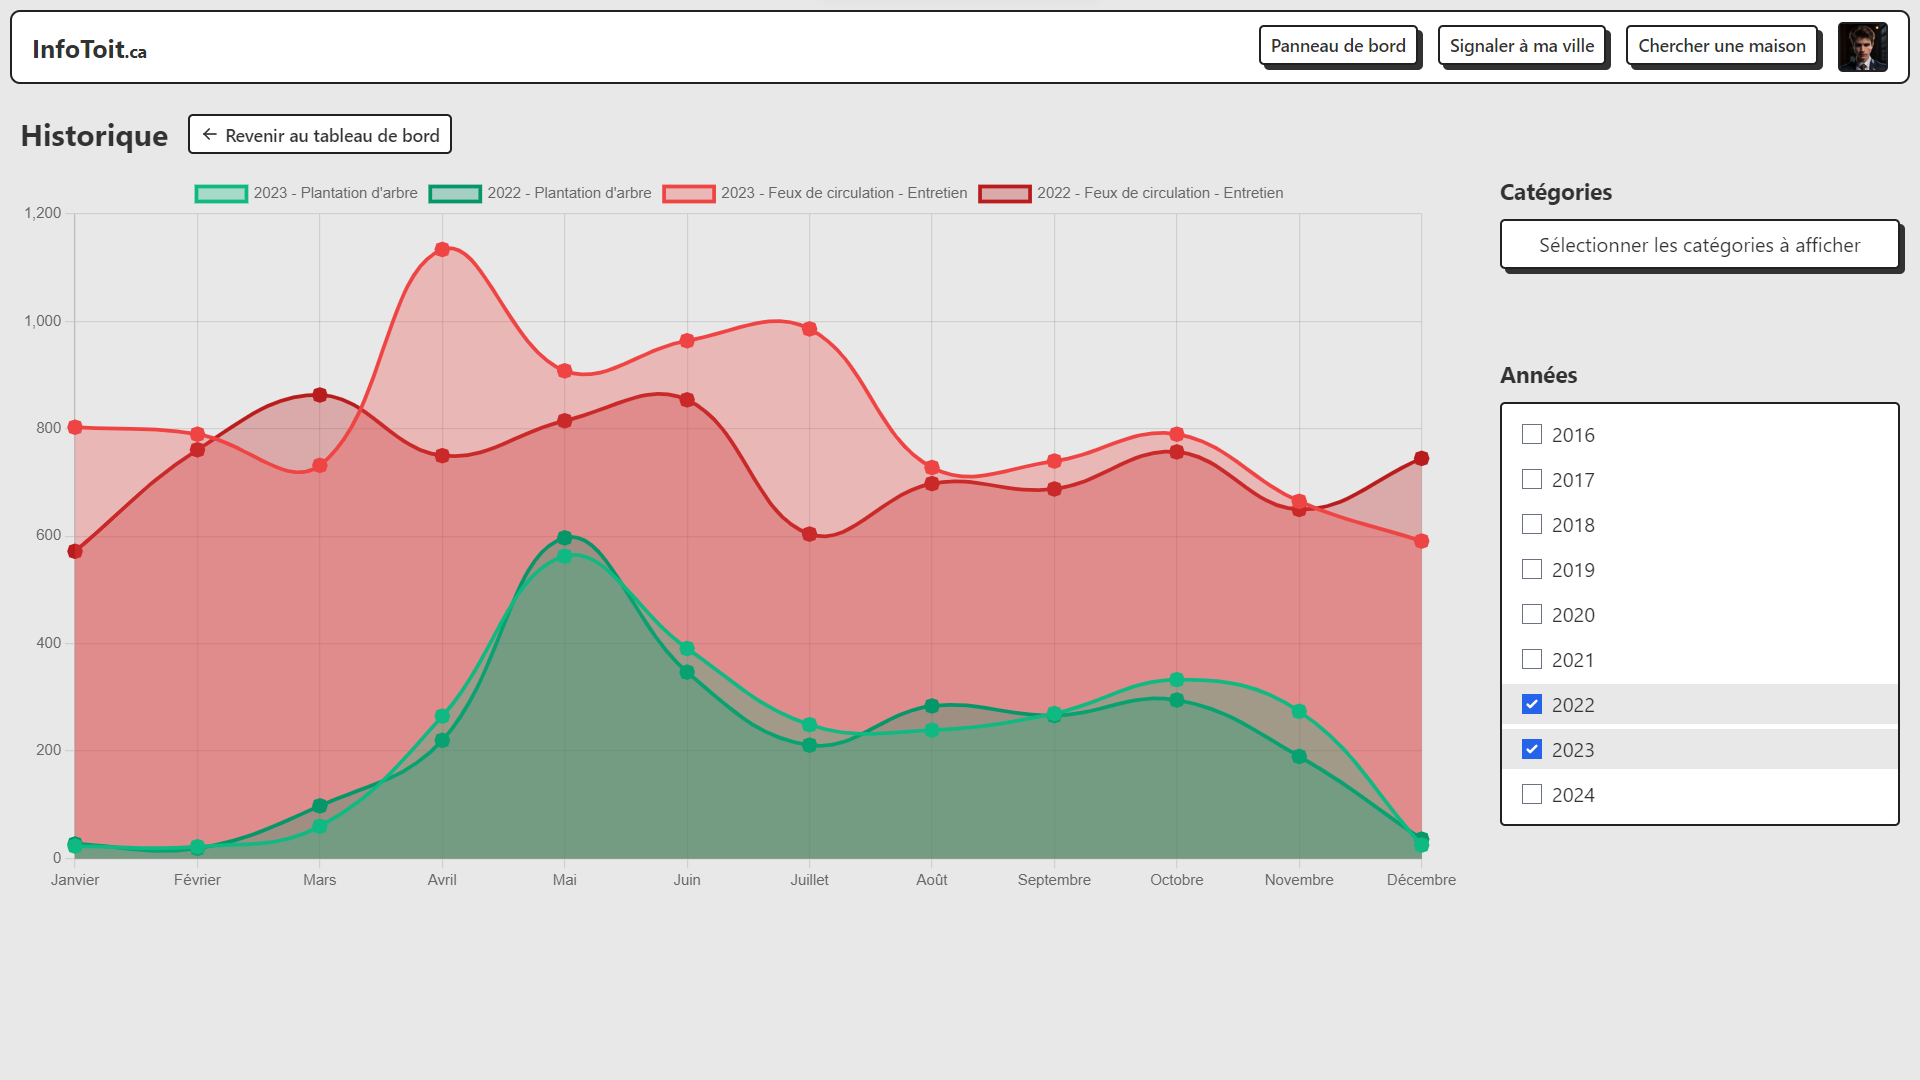Uncheck the 2022 year checkbox
This screenshot has height=1080, width=1920.
[x=1532, y=704]
